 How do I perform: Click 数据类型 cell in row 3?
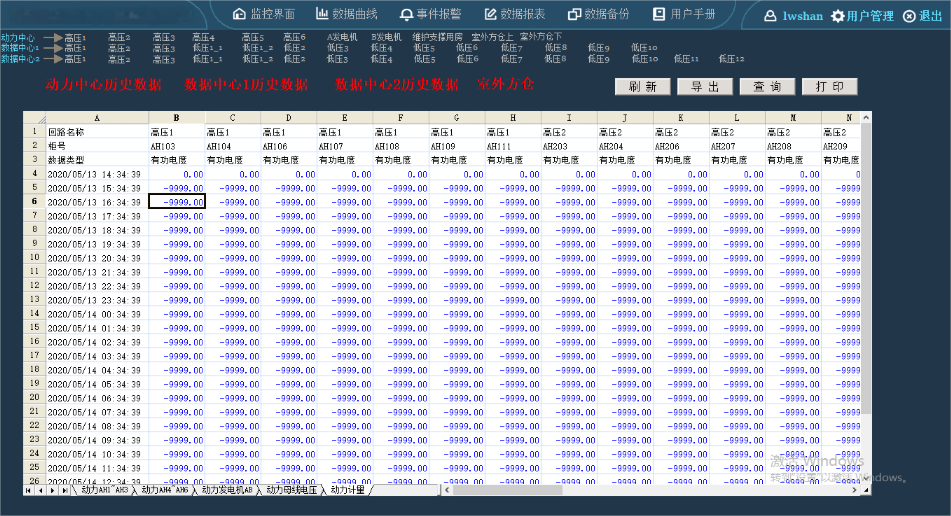point(97,160)
